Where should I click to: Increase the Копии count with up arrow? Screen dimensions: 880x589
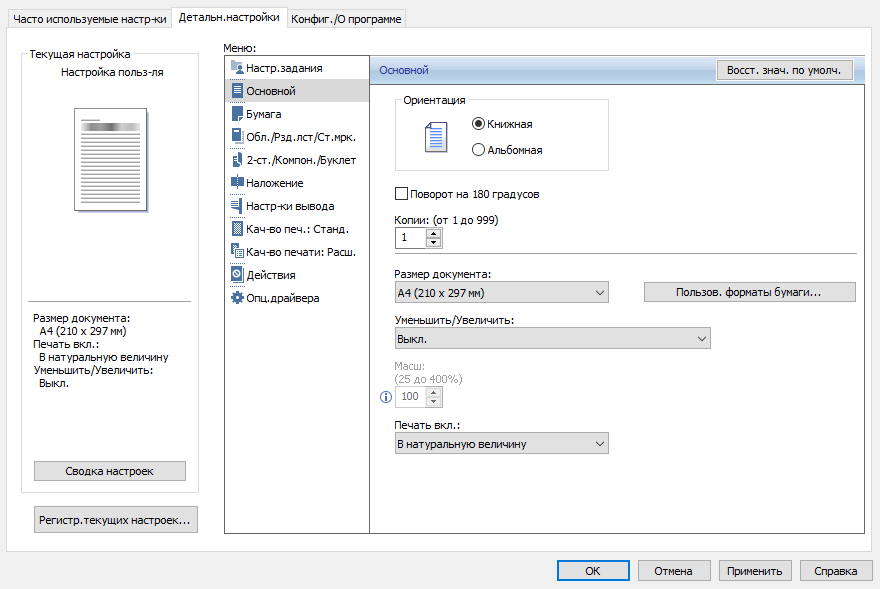click(433, 233)
